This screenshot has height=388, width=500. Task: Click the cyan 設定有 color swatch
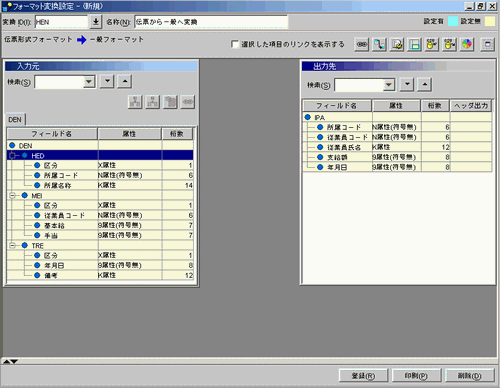(453, 21)
